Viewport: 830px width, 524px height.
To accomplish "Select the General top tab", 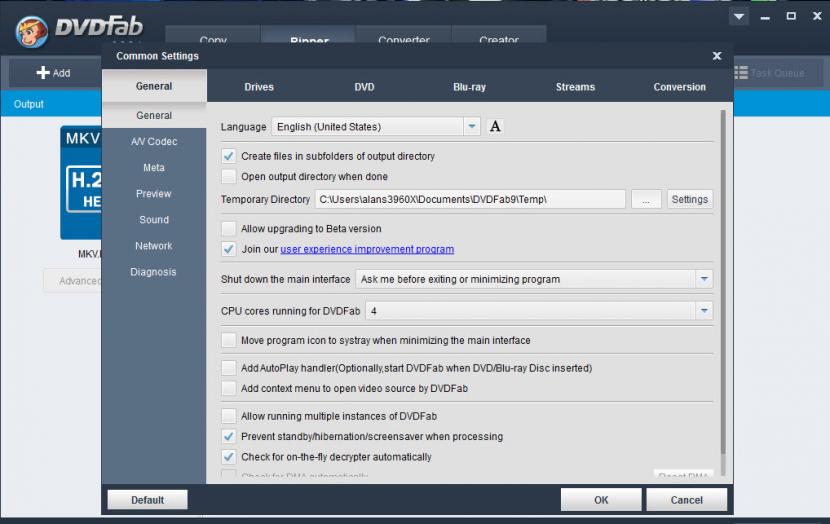I will click(x=154, y=86).
